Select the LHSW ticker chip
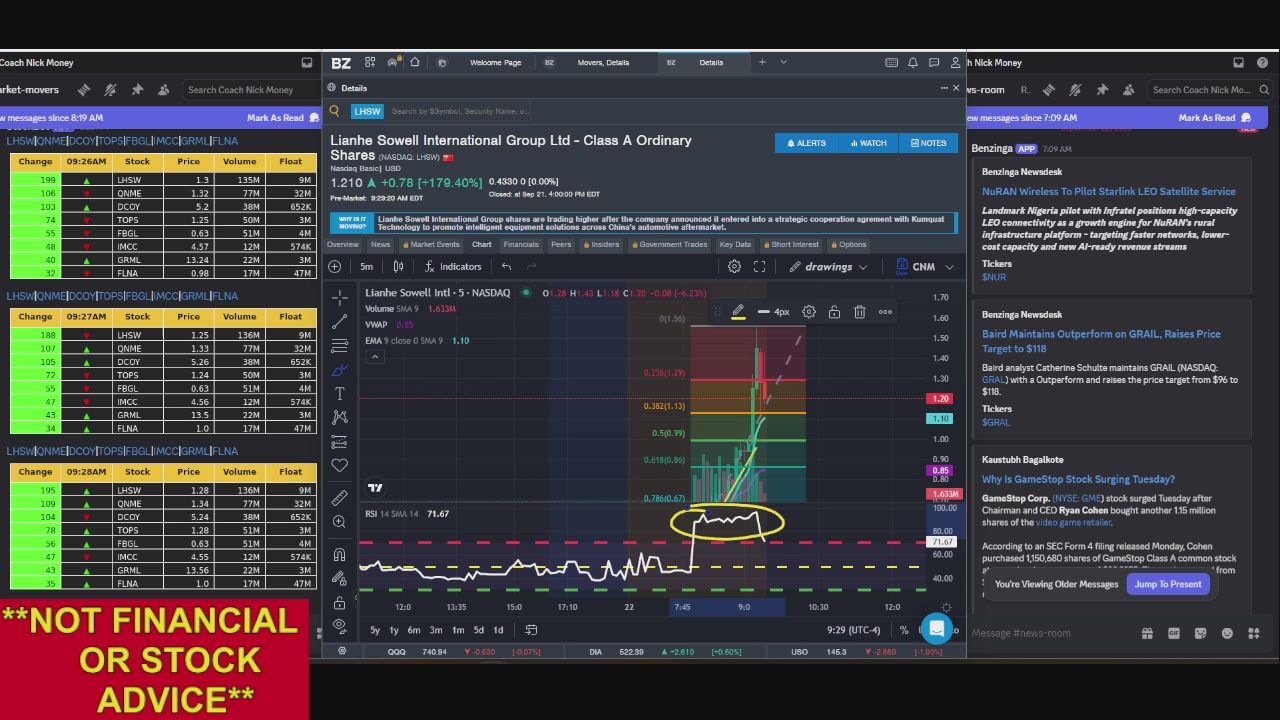1280x720 pixels. pyautogui.click(x=367, y=111)
